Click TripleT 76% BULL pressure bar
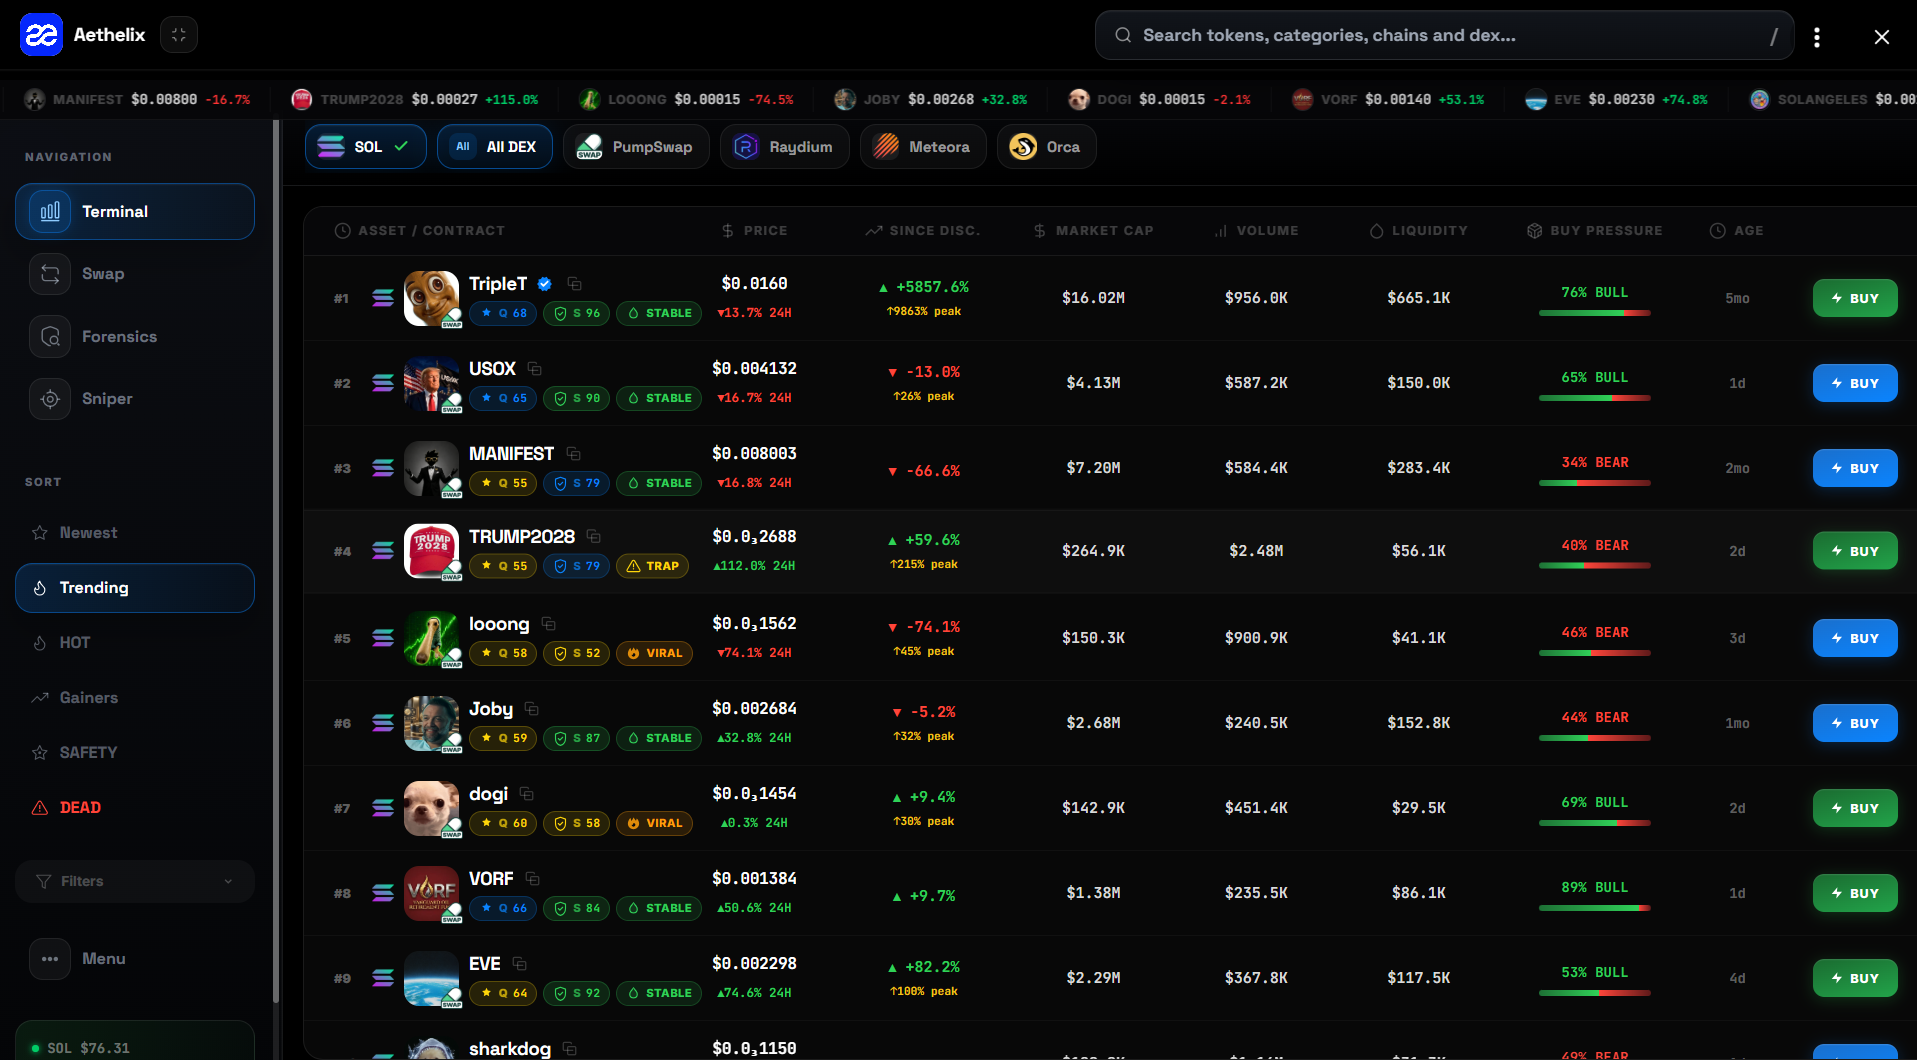The width and height of the screenshot is (1917, 1060). click(1595, 313)
